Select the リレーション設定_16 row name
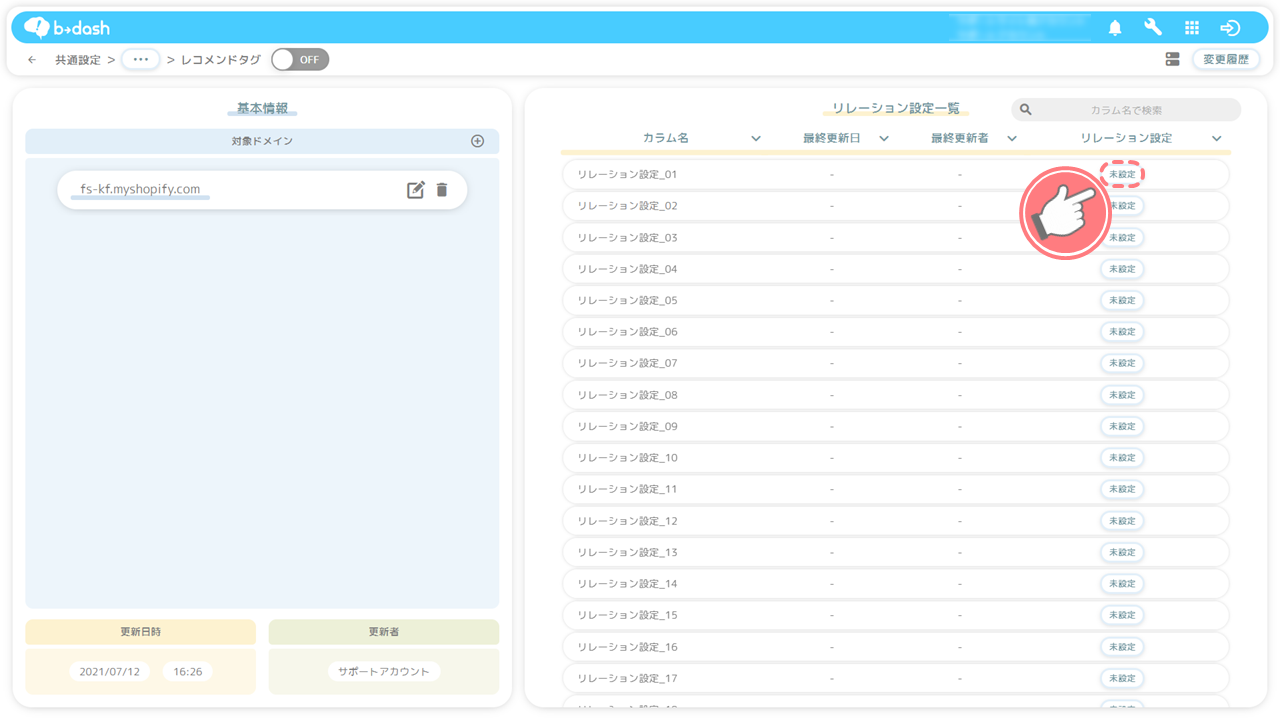The image size is (1280, 720). [627, 647]
